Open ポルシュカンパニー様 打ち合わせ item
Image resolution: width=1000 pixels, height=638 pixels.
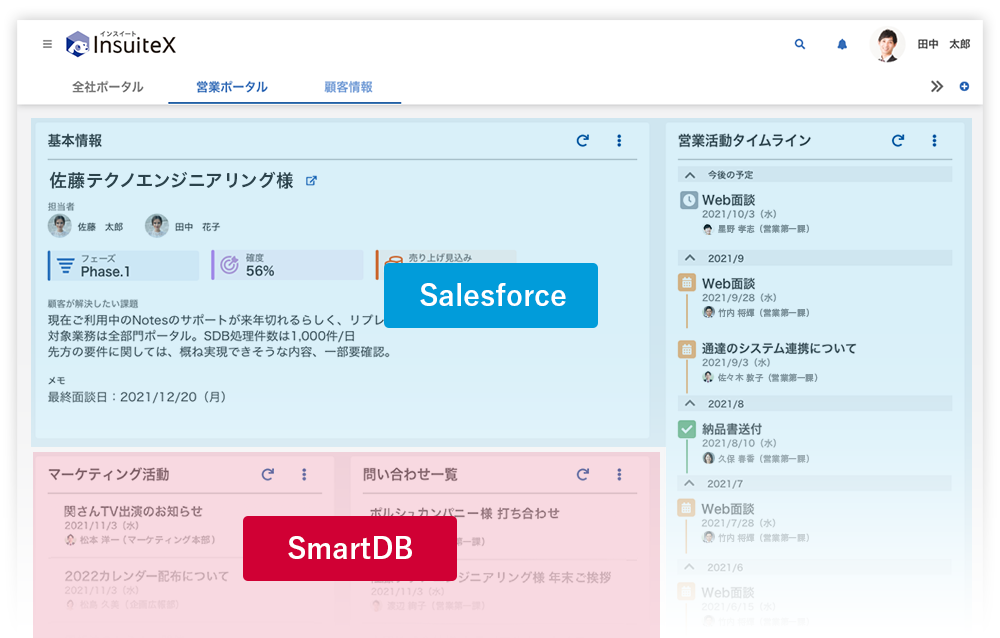[x=464, y=513]
